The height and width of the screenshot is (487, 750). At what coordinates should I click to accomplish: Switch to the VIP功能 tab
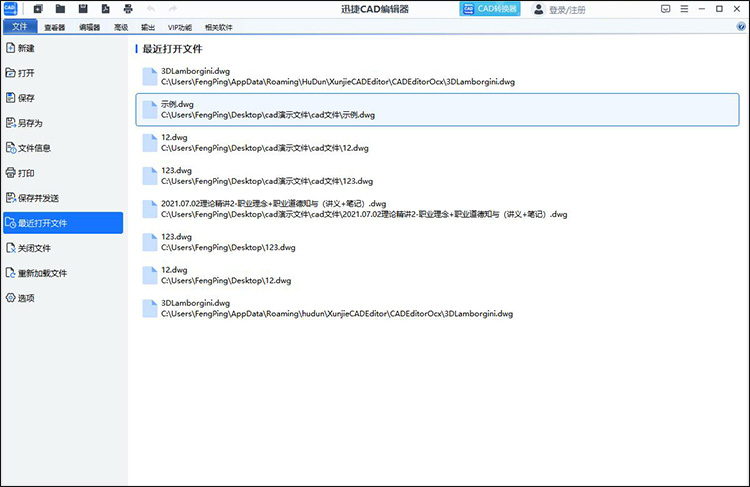coord(180,27)
